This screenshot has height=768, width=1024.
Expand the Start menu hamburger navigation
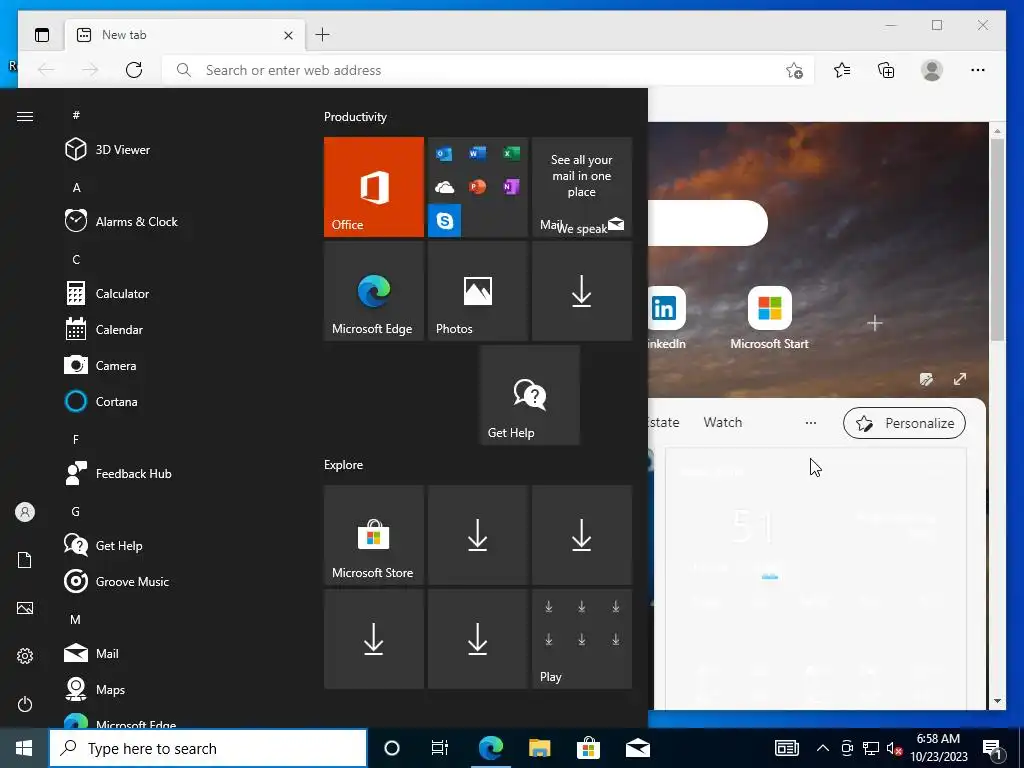point(25,116)
